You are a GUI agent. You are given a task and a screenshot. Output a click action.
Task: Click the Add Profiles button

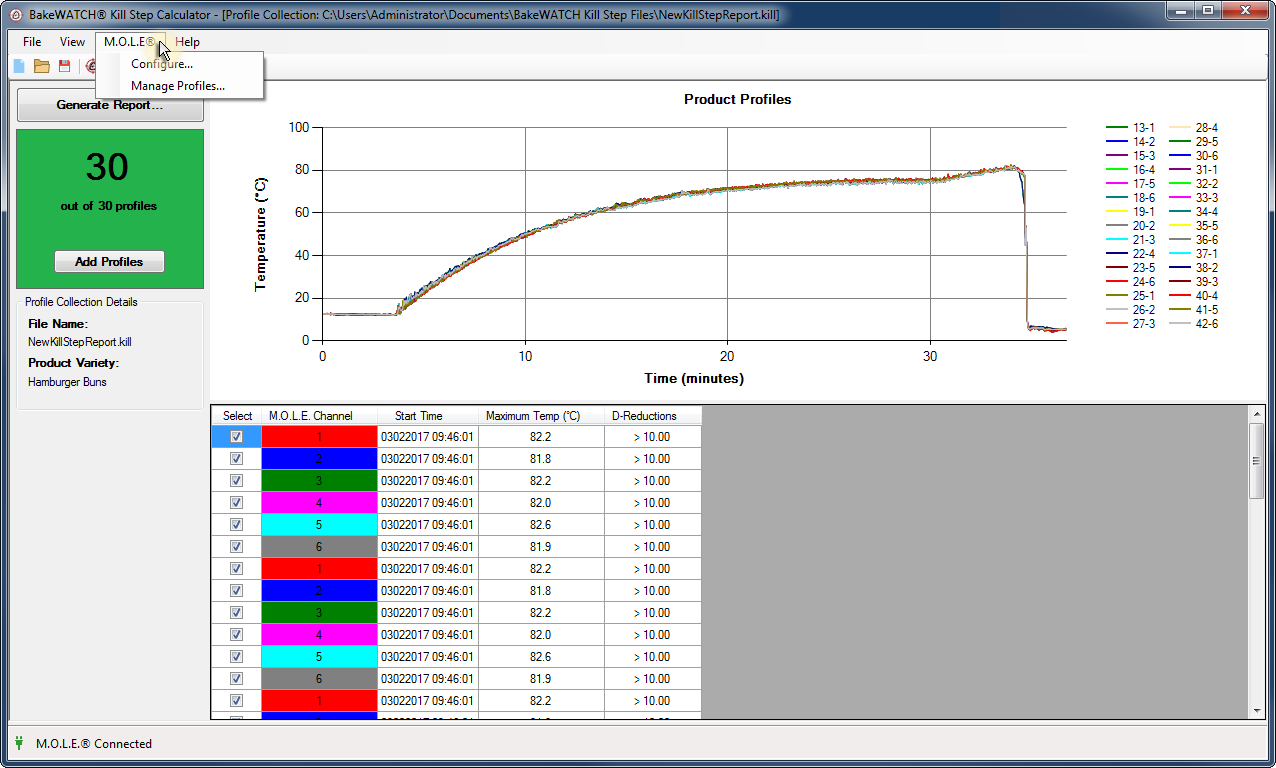coord(109,262)
